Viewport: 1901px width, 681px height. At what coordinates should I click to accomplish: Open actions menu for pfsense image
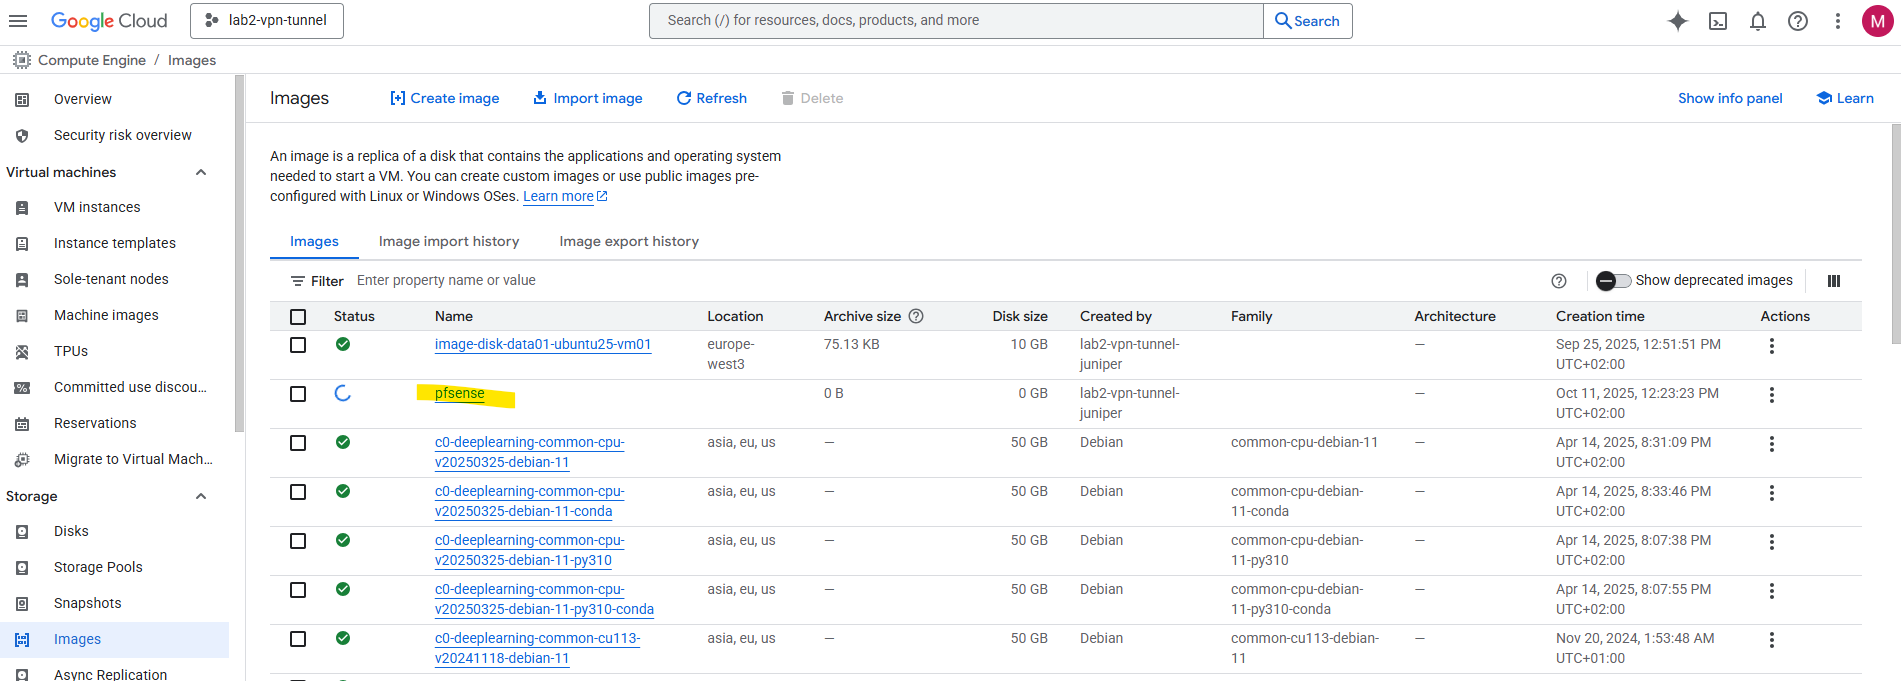[1771, 395]
